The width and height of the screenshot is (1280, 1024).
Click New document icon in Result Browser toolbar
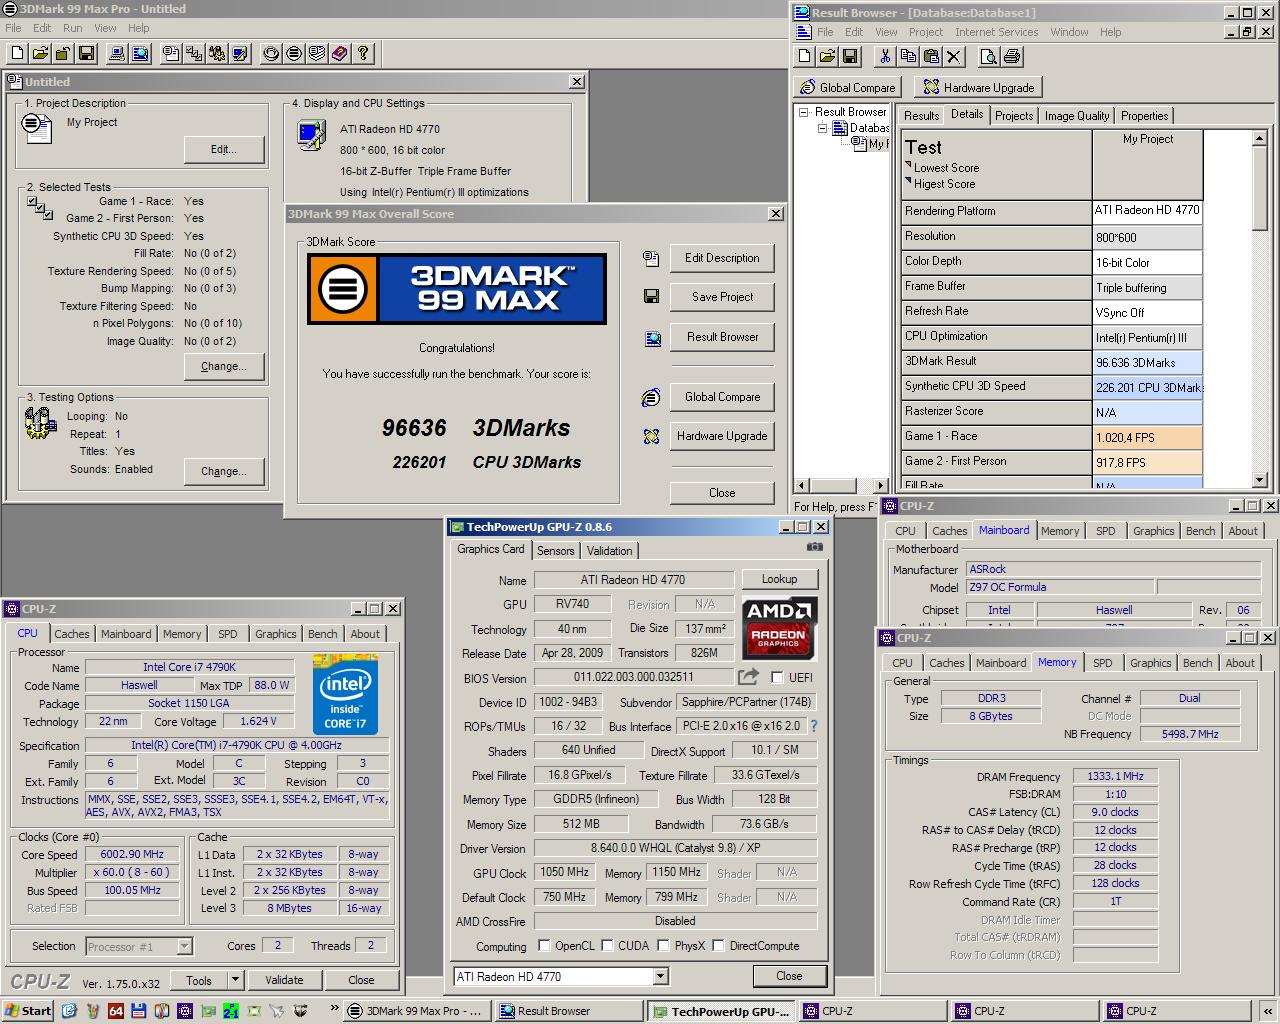click(804, 56)
